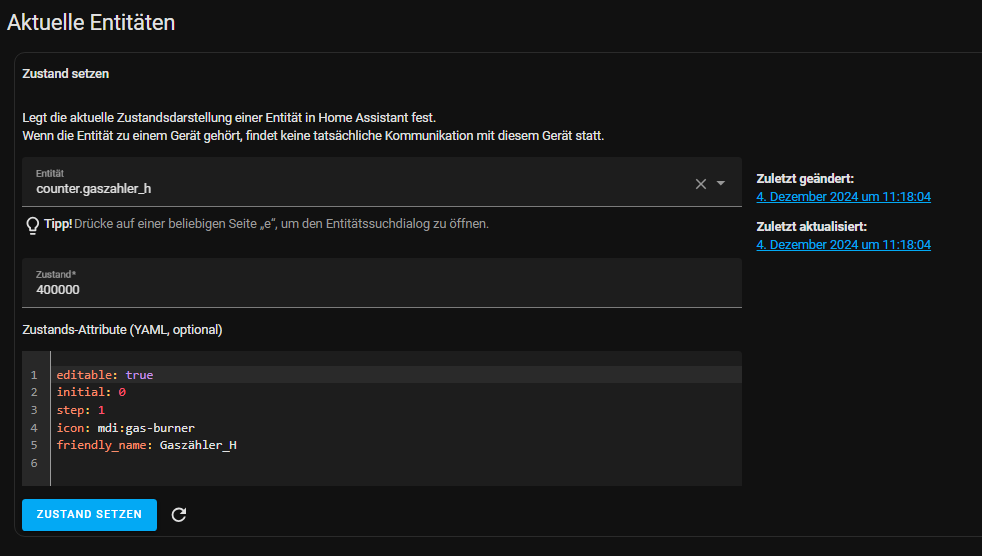This screenshot has width=982, height=556.
Task: Click line number 4 in editor gutter
Action: click(x=34, y=428)
